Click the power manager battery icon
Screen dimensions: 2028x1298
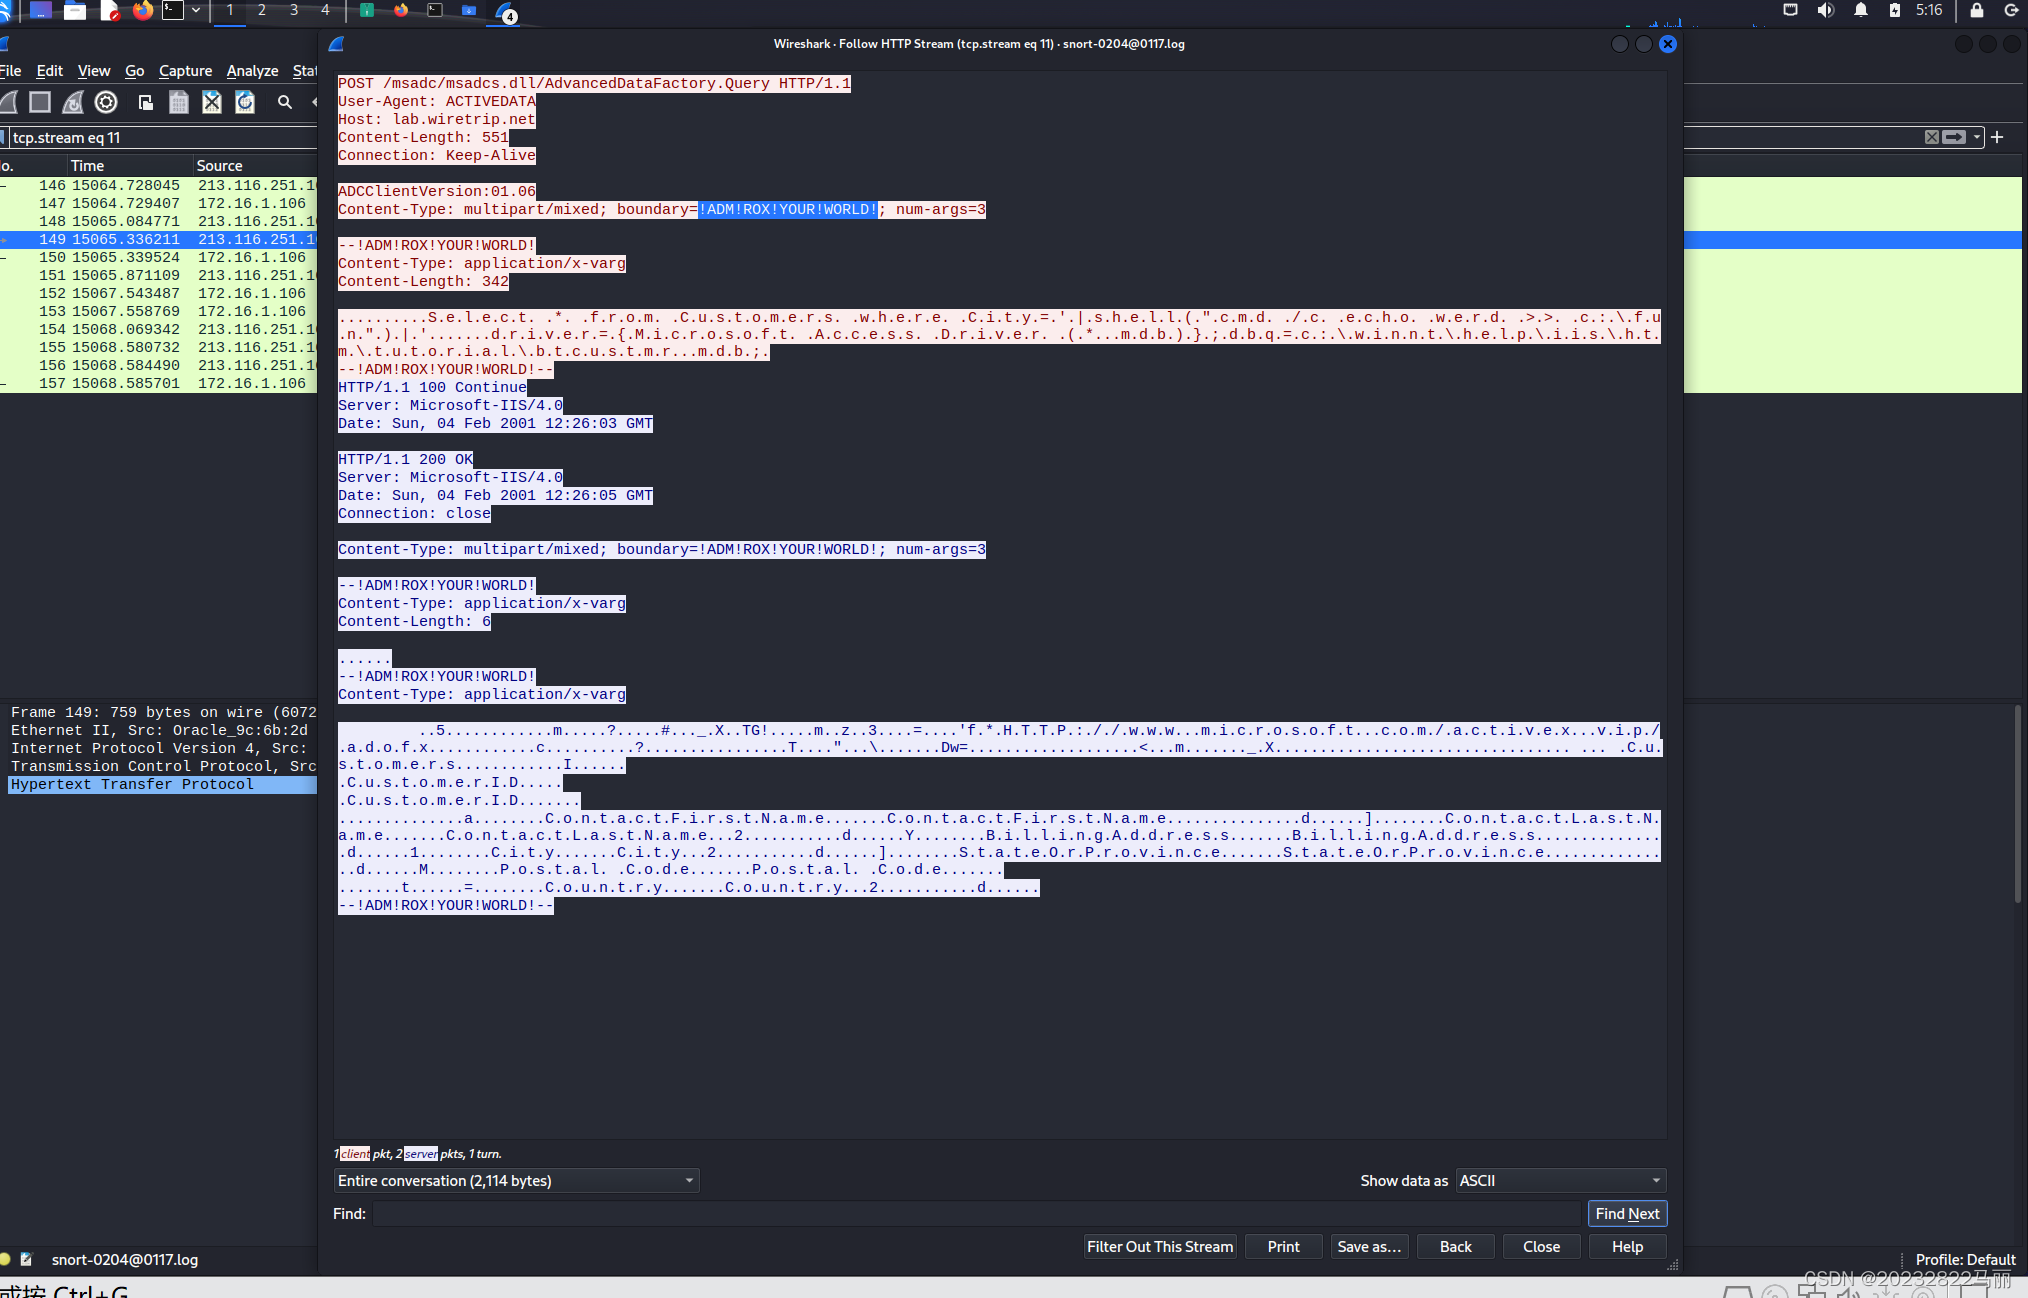(1894, 10)
